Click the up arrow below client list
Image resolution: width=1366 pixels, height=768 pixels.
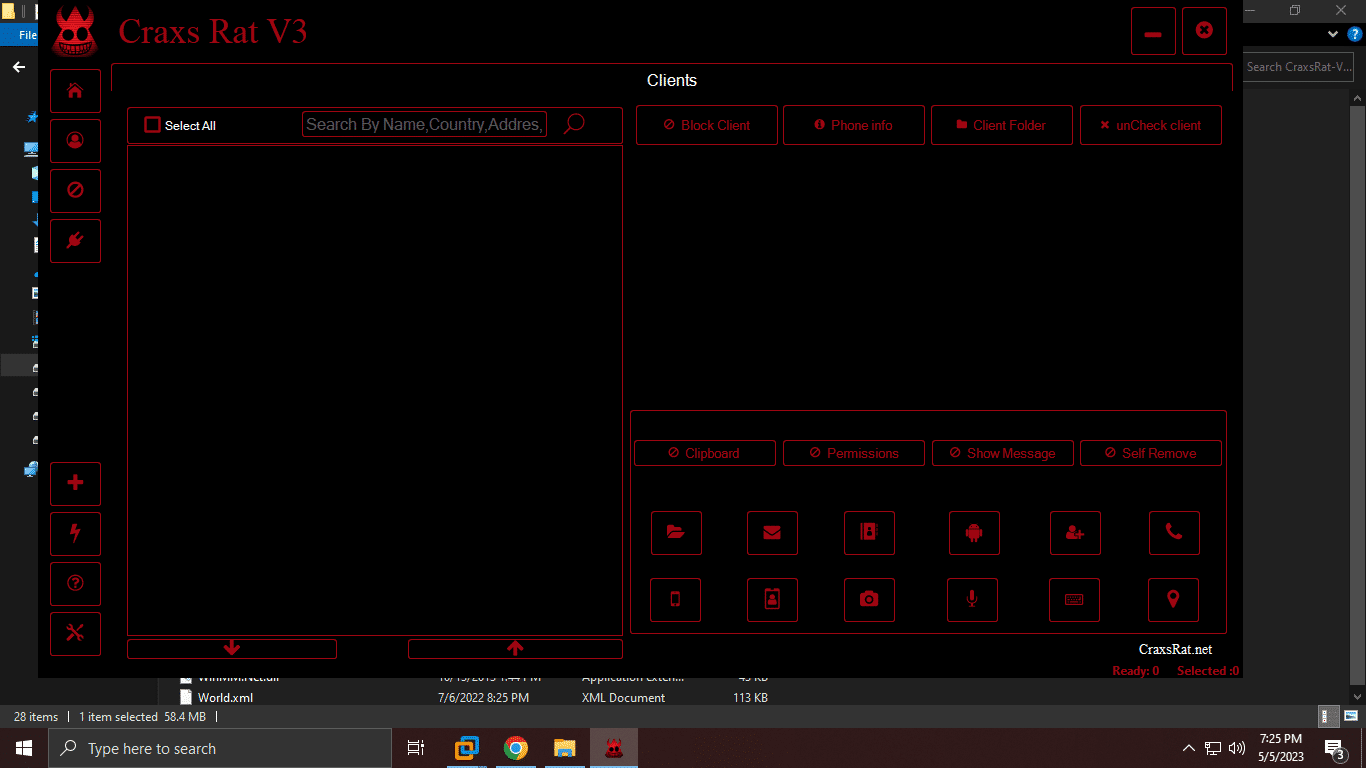(515, 649)
